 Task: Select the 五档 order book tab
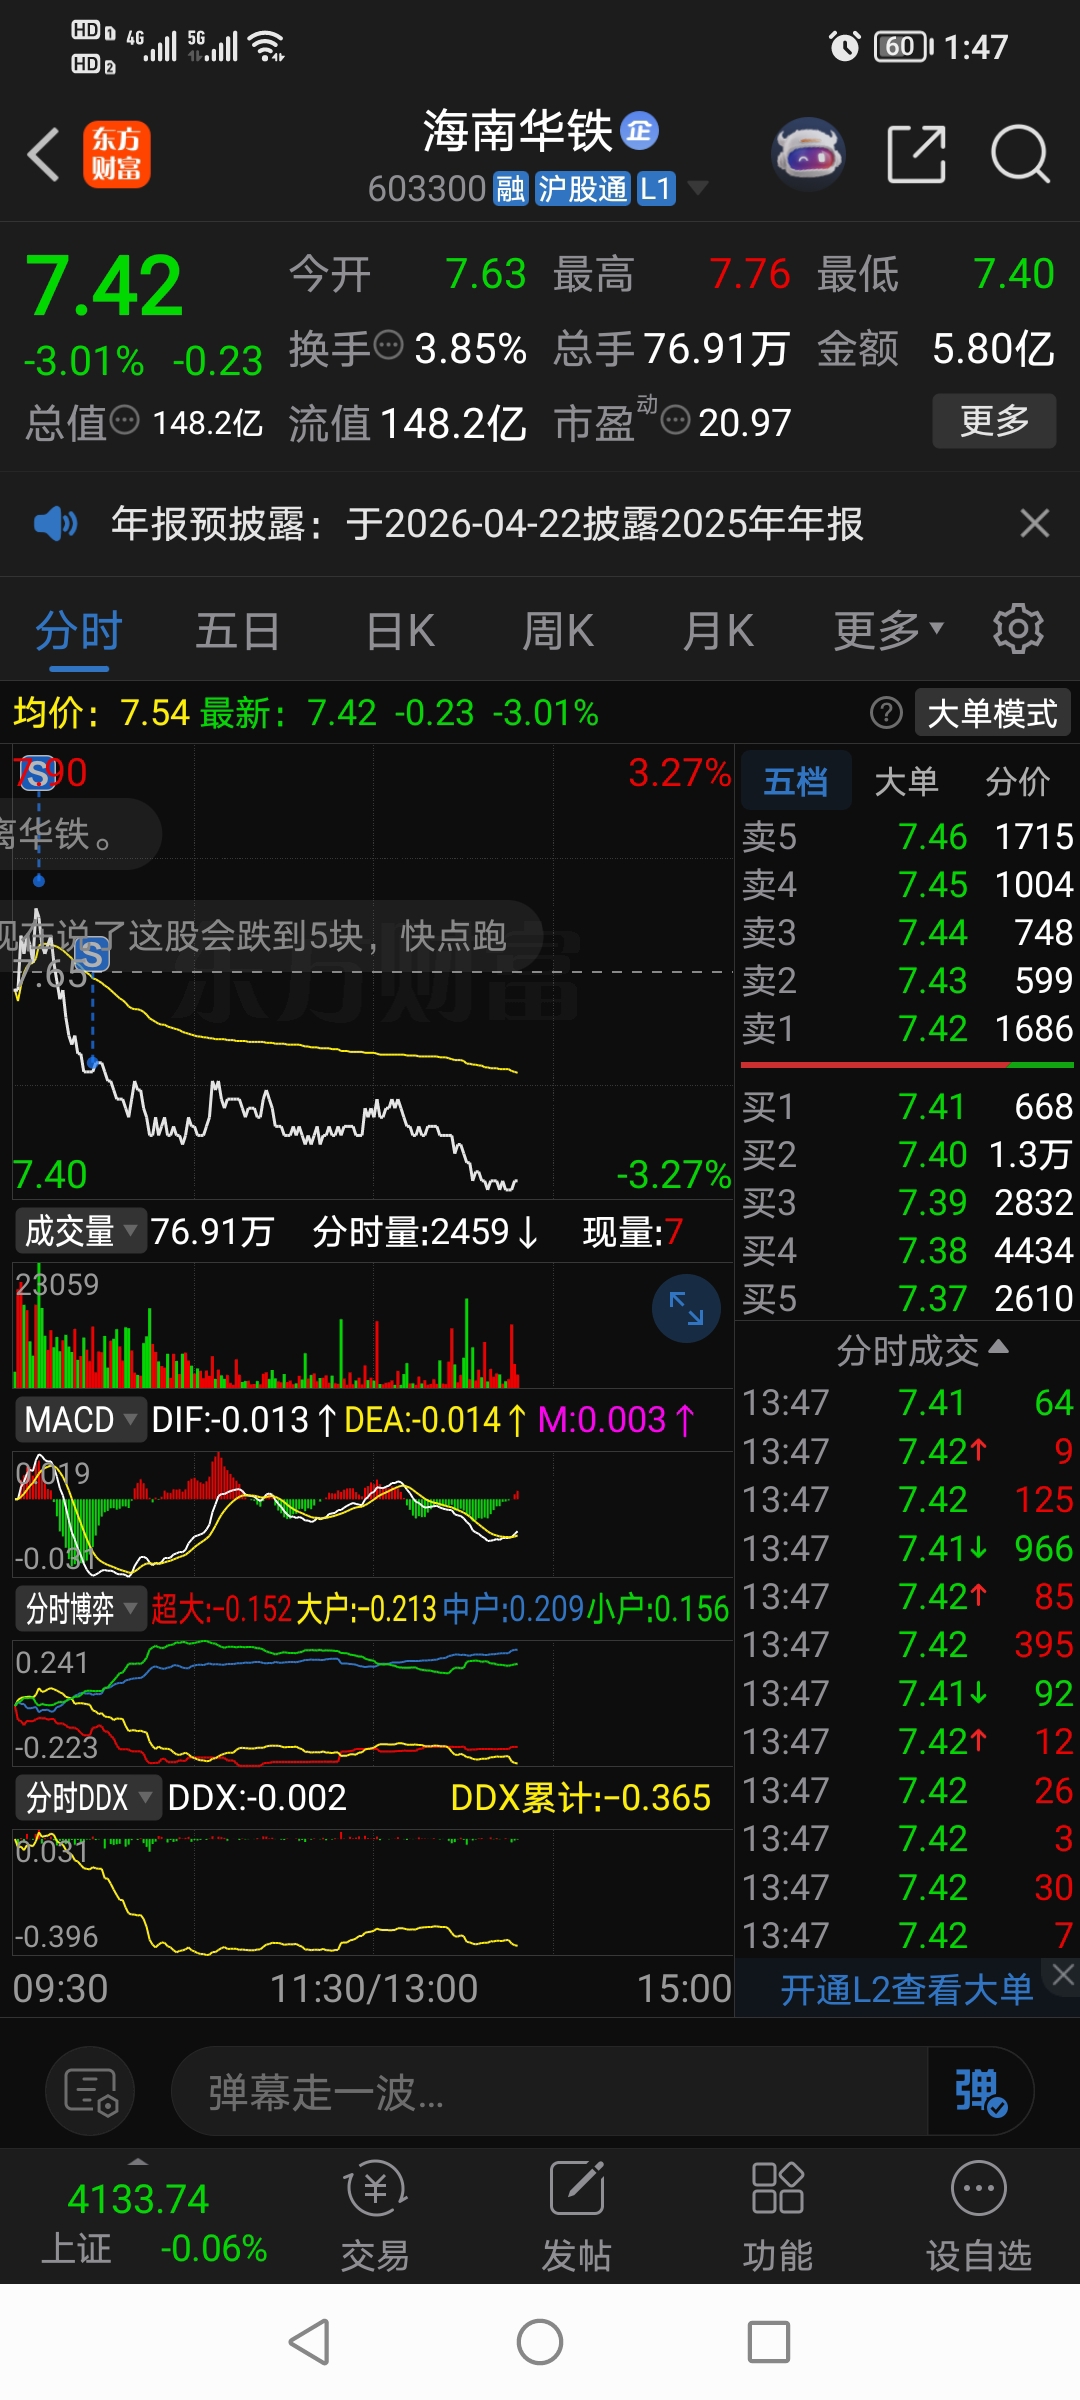pos(796,781)
